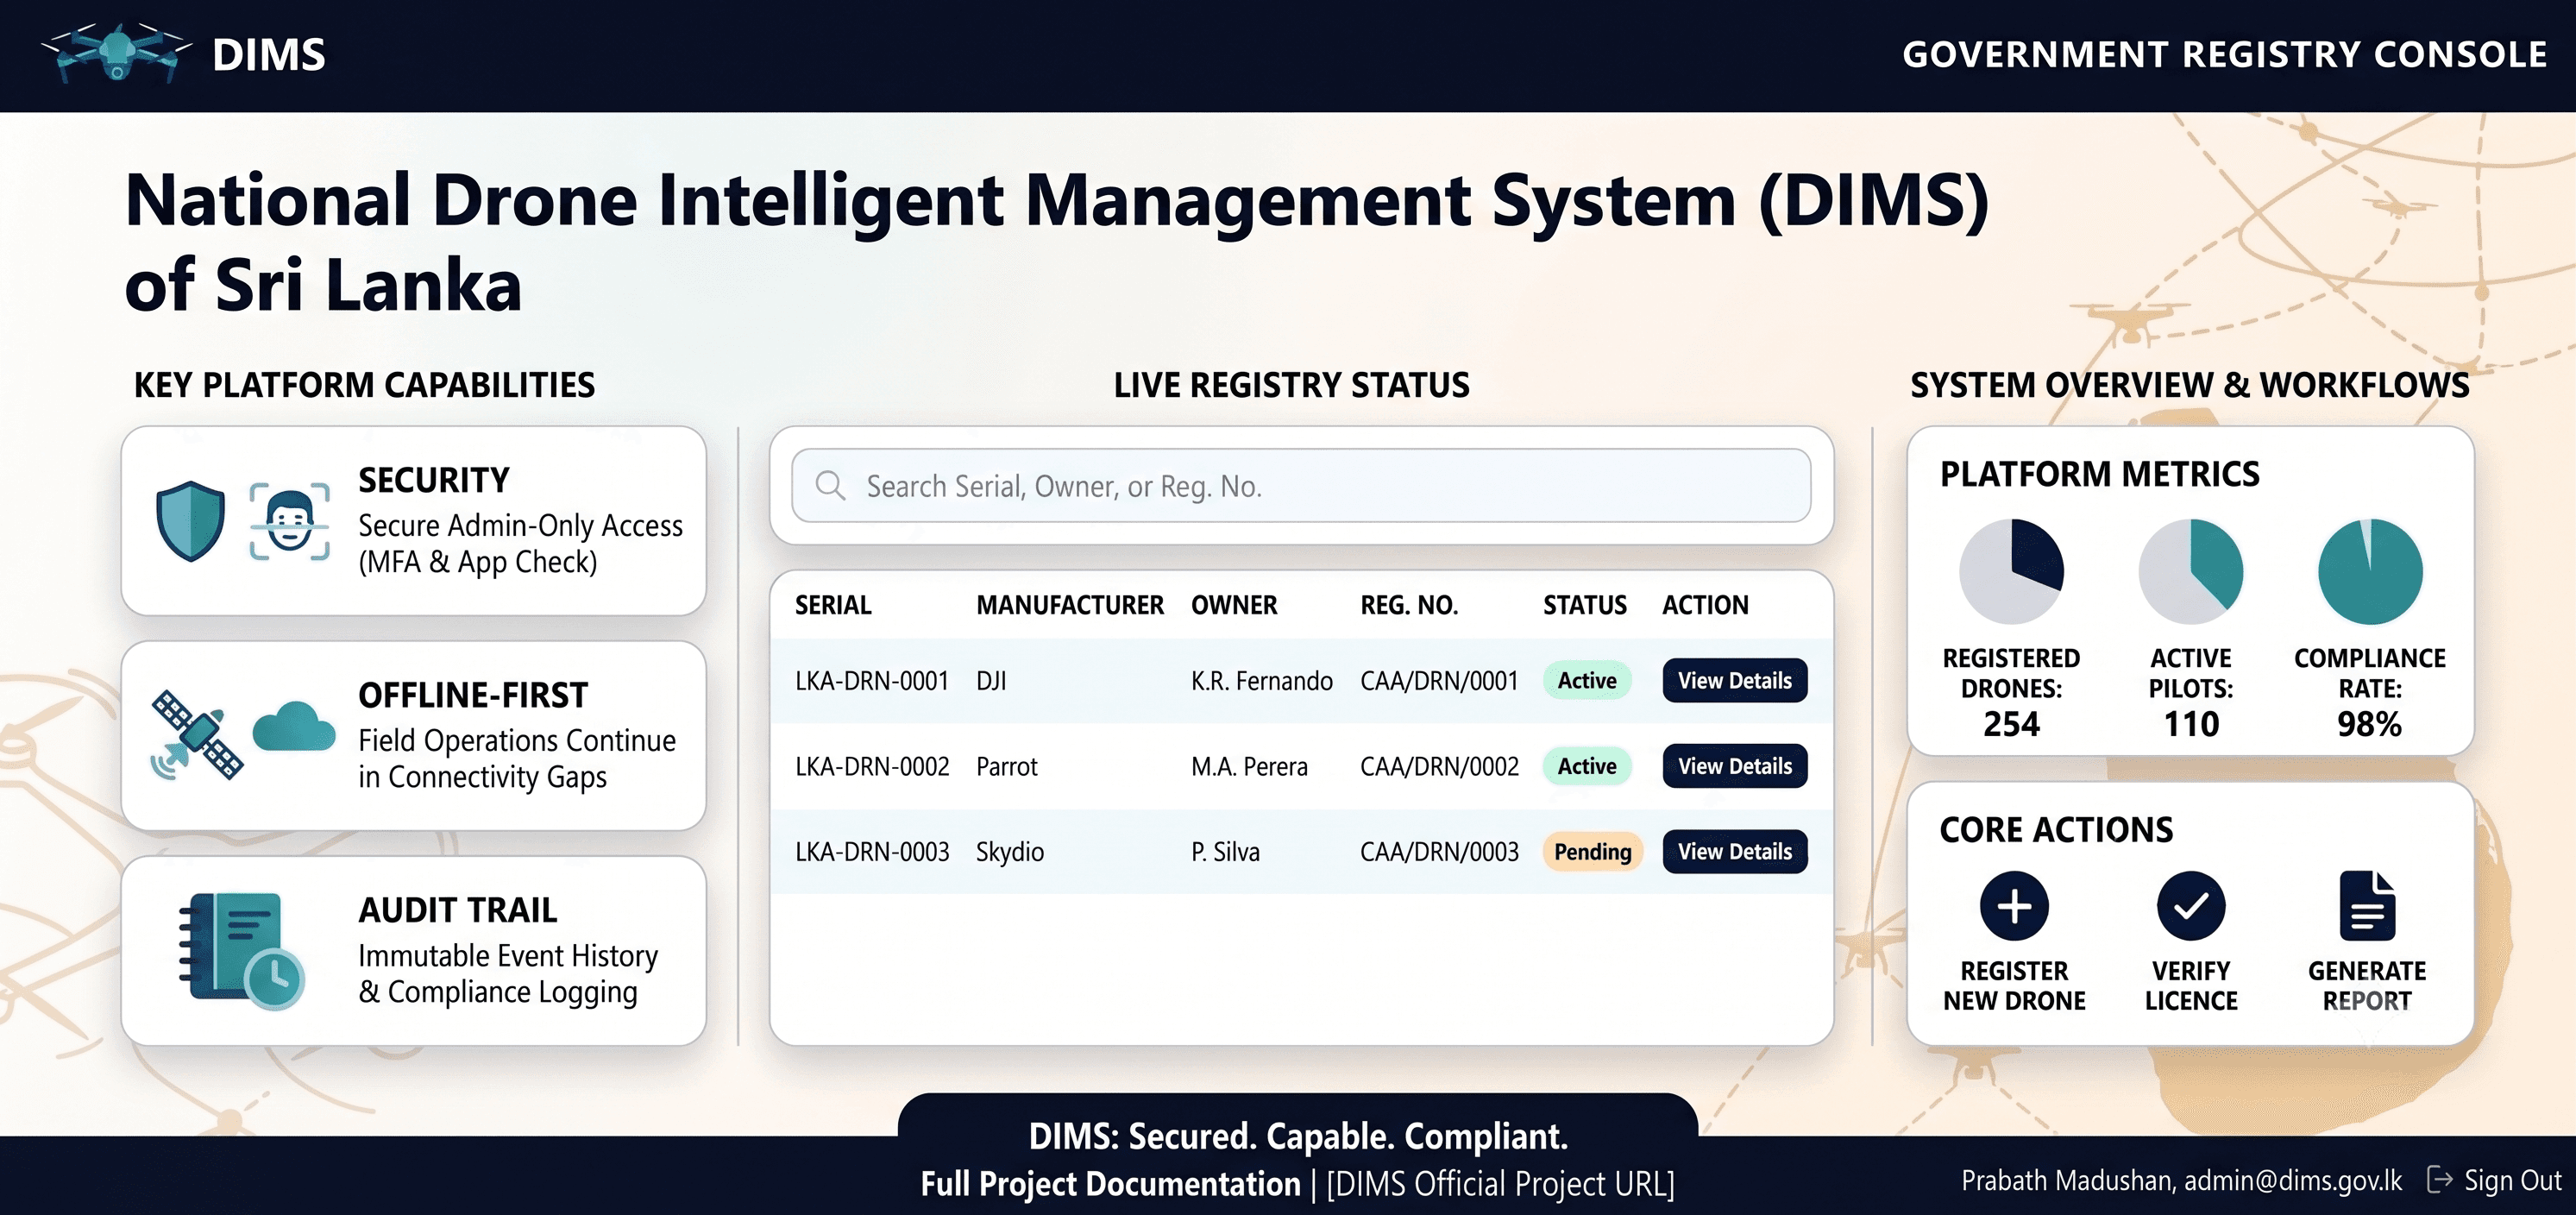
Task: View Details for LKA-DRN-0001
Action: point(1735,681)
